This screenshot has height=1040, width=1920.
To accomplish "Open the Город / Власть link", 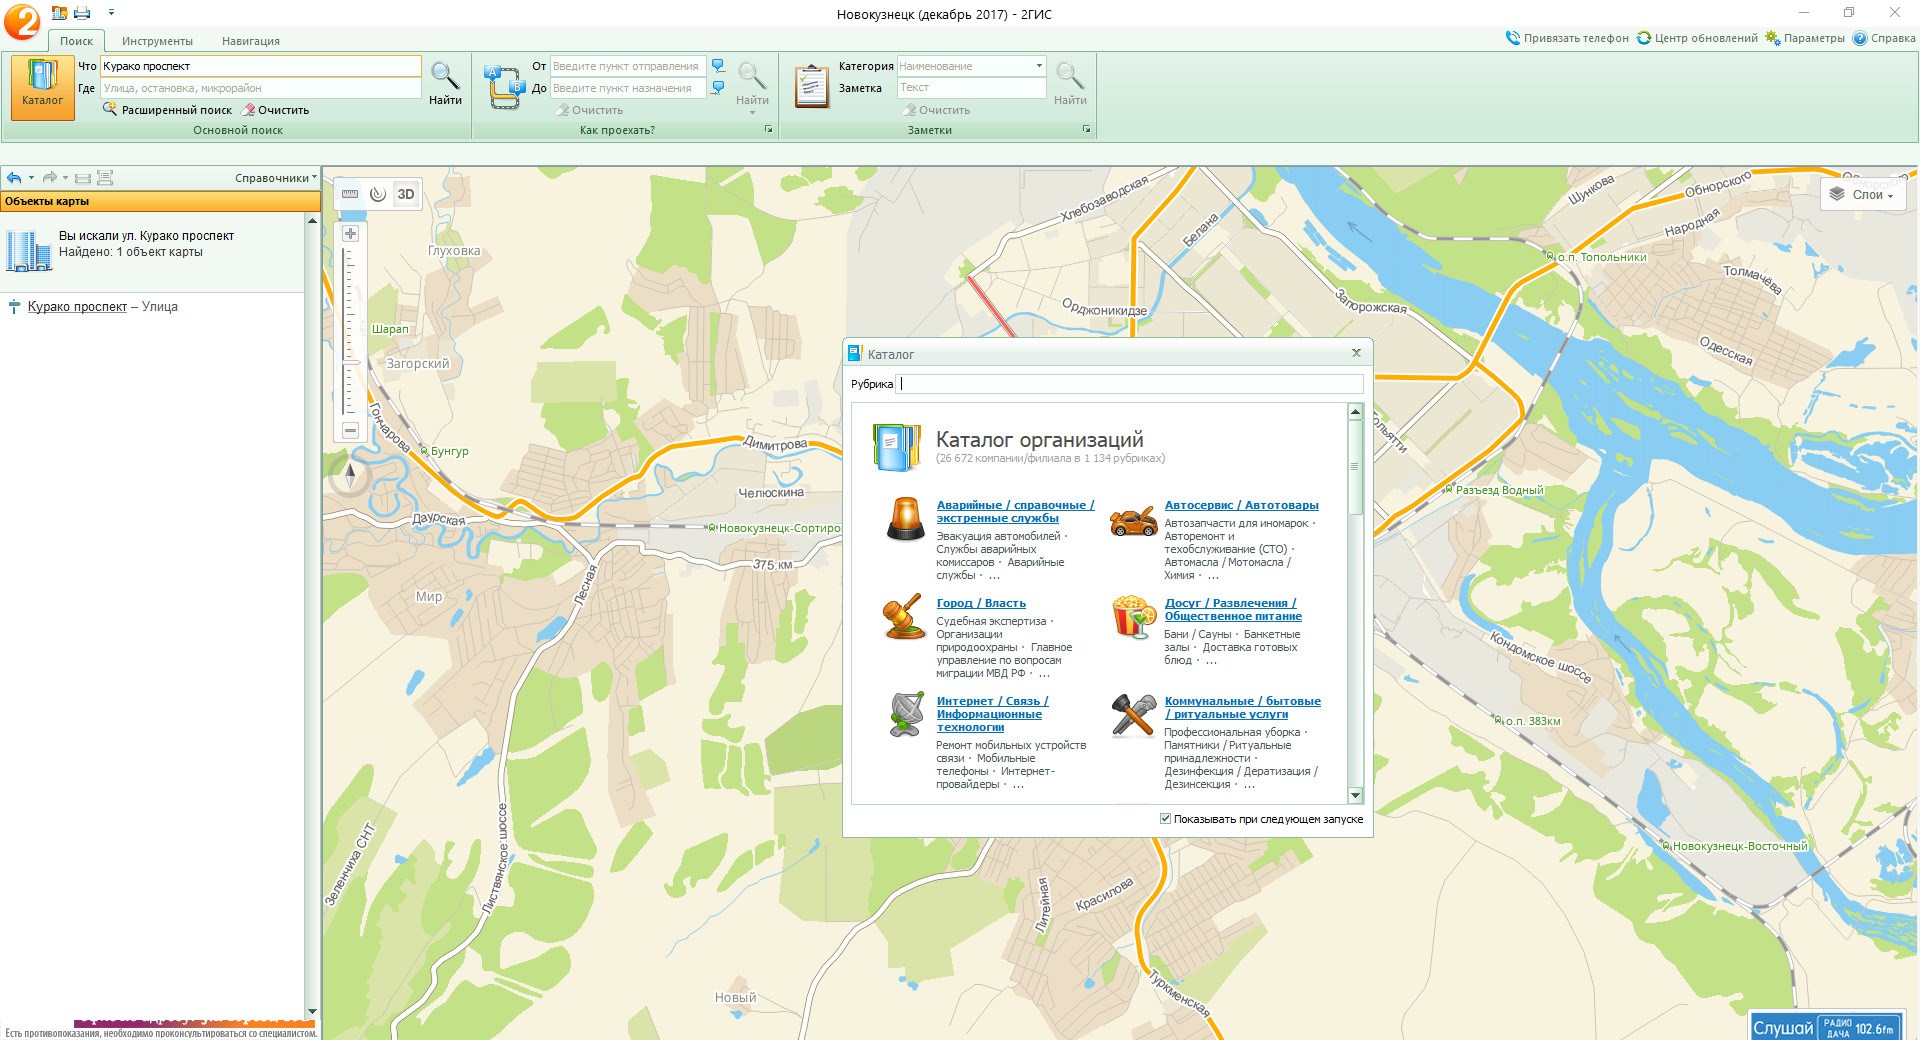I will click(x=981, y=603).
